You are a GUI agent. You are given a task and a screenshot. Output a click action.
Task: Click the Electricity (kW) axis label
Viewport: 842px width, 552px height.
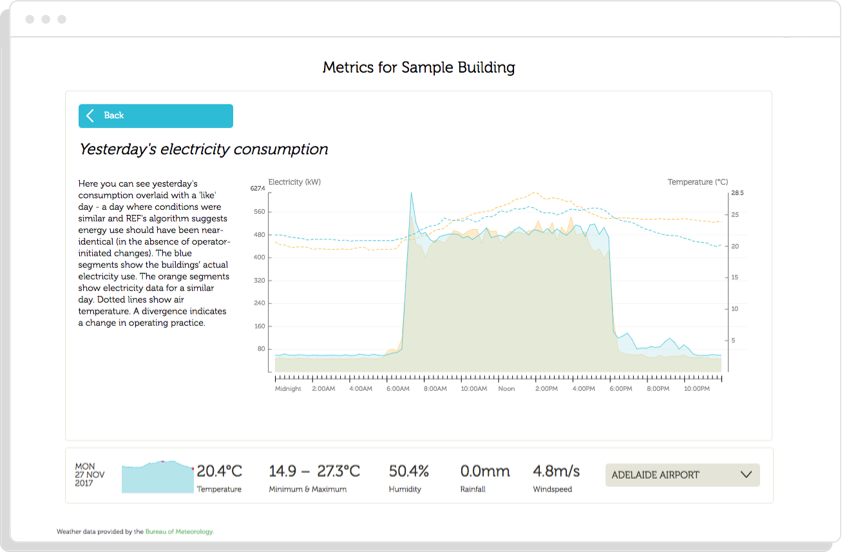click(x=299, y=182)
